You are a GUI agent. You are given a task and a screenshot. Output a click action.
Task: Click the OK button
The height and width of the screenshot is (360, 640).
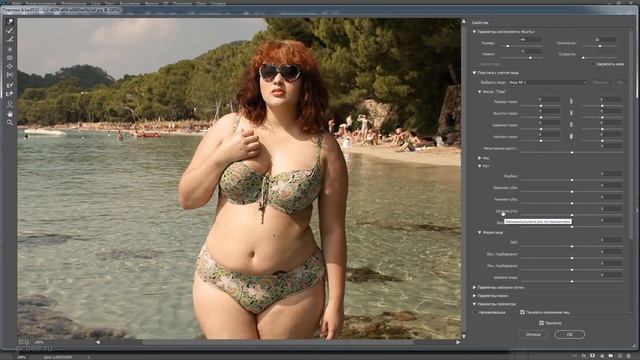click(x=570, y=334)
